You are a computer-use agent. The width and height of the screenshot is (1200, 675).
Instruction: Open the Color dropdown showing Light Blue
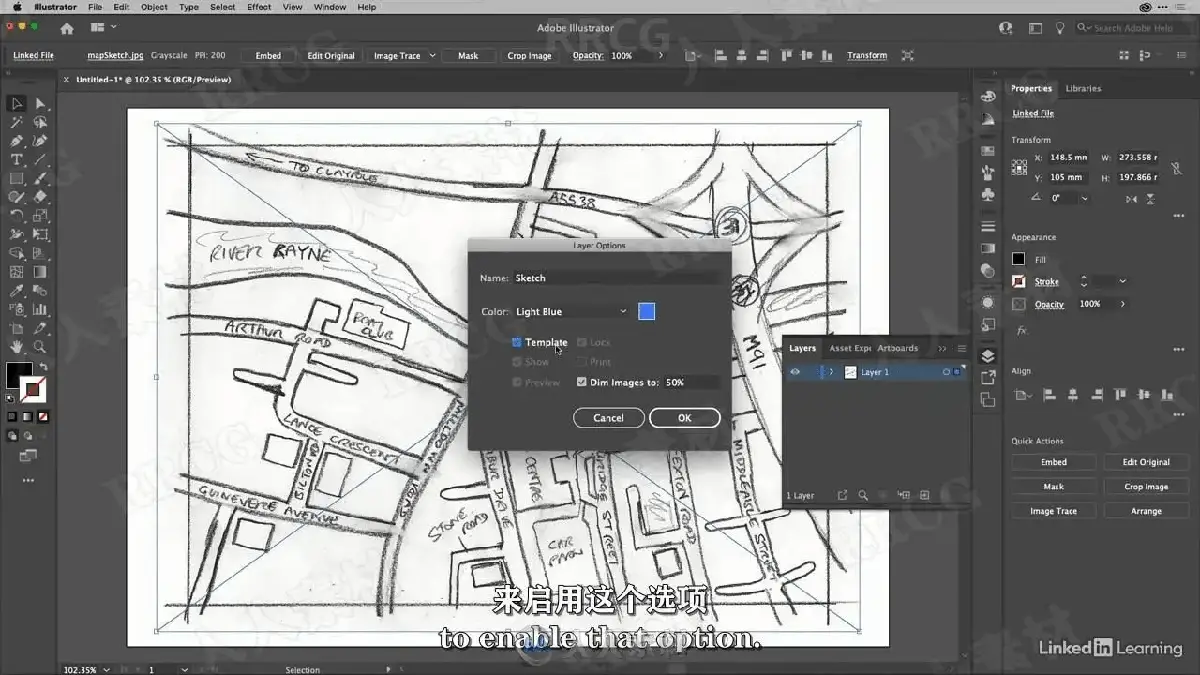pyautogui.click(x=571, y=312)
